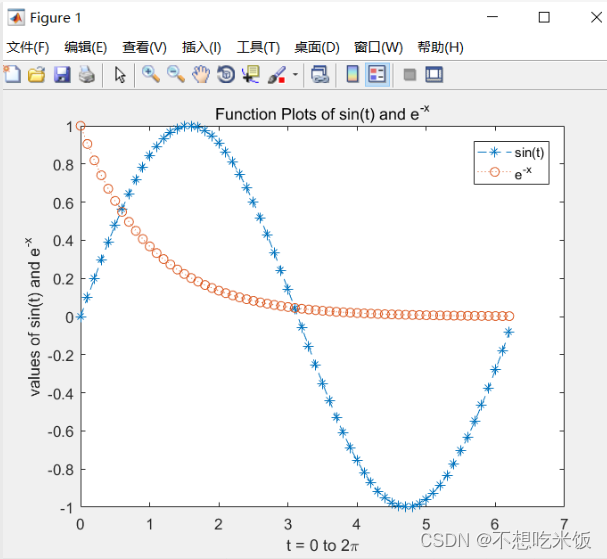Minimize the Figure 1 window

[x=492, y=17]
